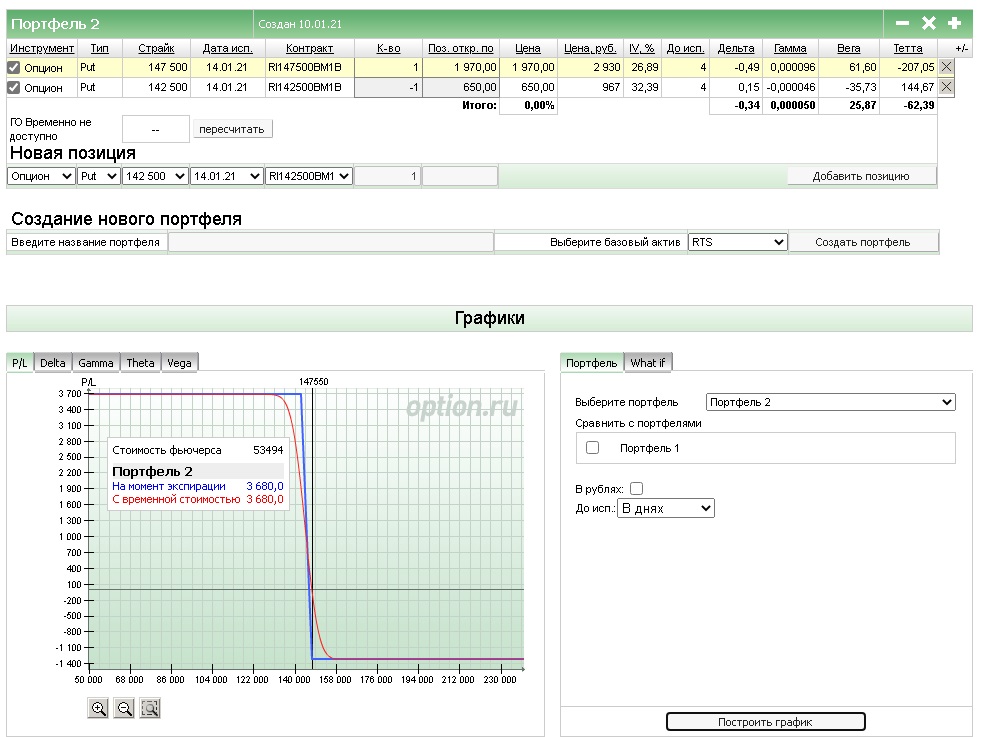This screenshot has height=737, width=985.
Task: Click the new portfolio name input field
Action: coord(330,242)
